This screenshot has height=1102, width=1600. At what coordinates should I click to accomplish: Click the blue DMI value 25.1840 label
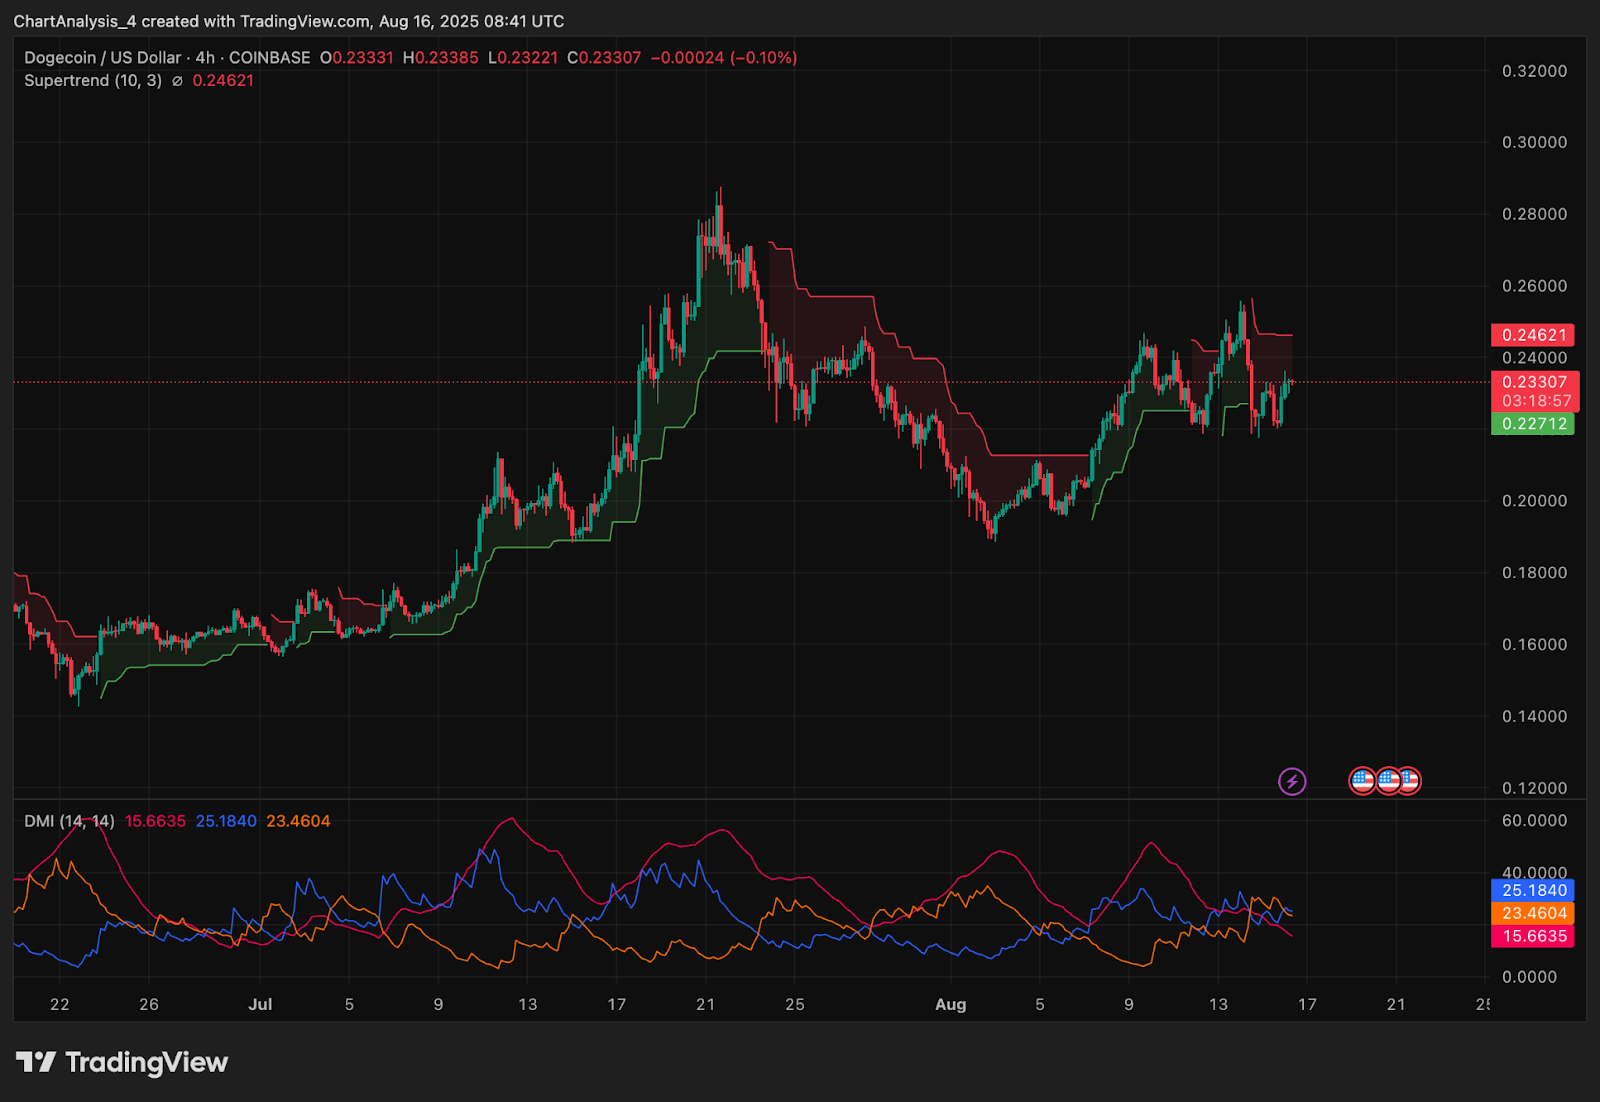coord(1533,889)
